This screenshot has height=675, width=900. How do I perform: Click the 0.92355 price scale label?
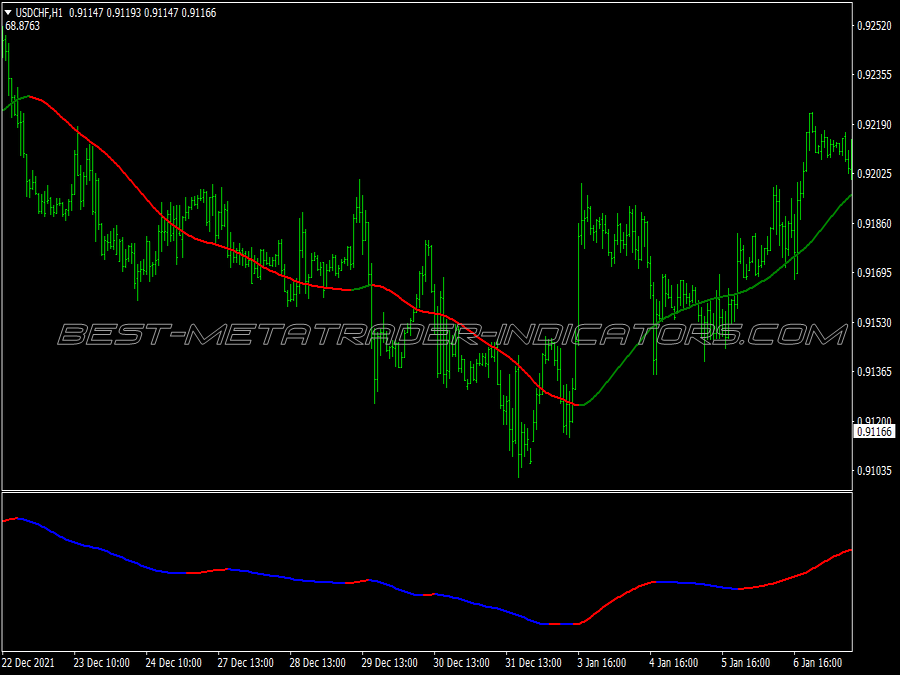click(x=875, y=75)
